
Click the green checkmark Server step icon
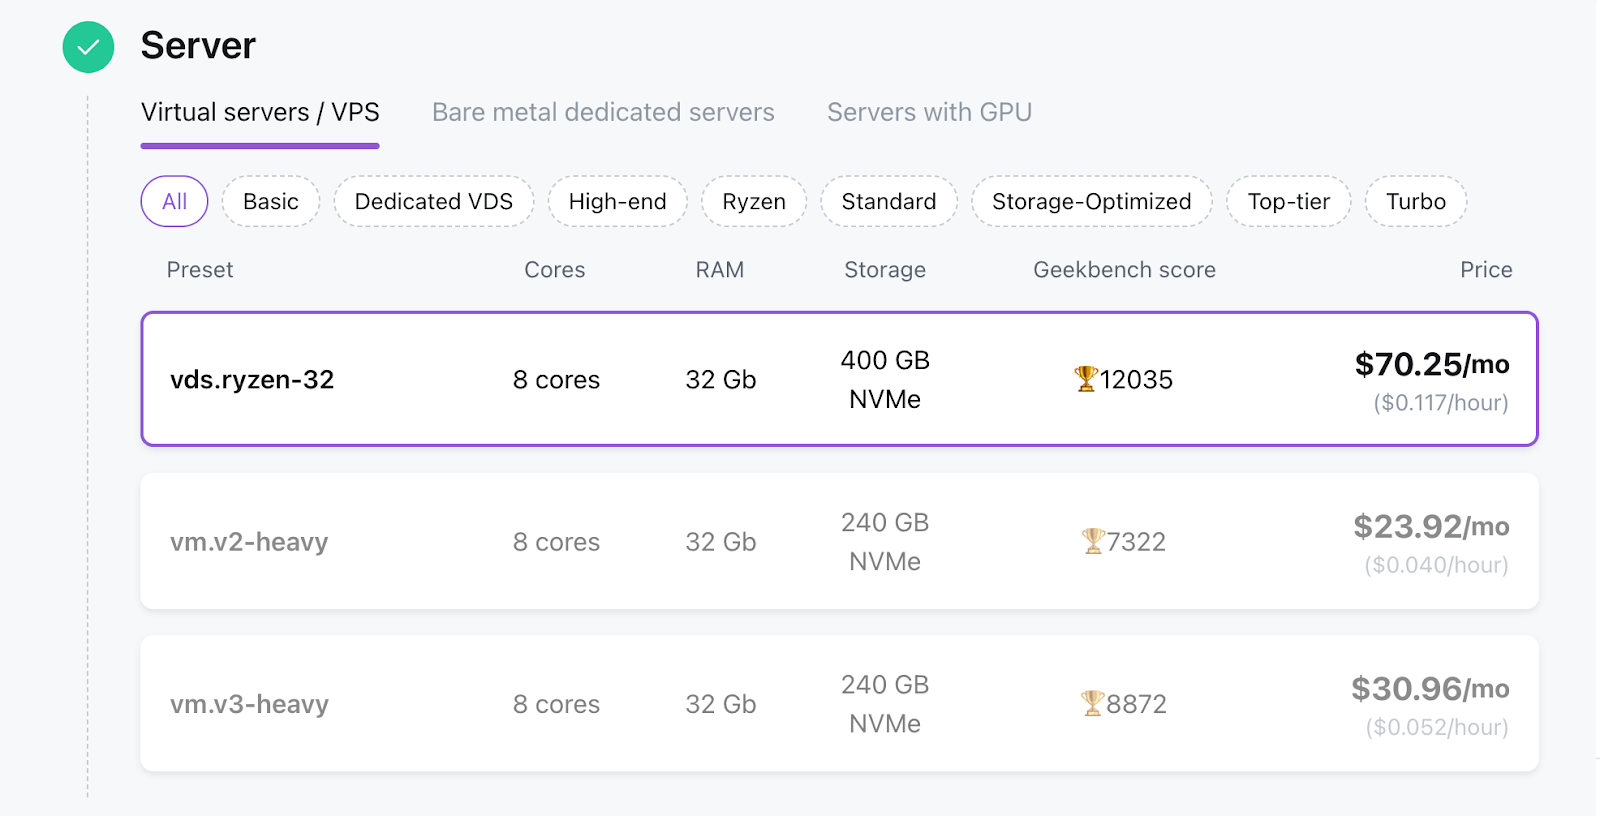[x=88, y=47]
